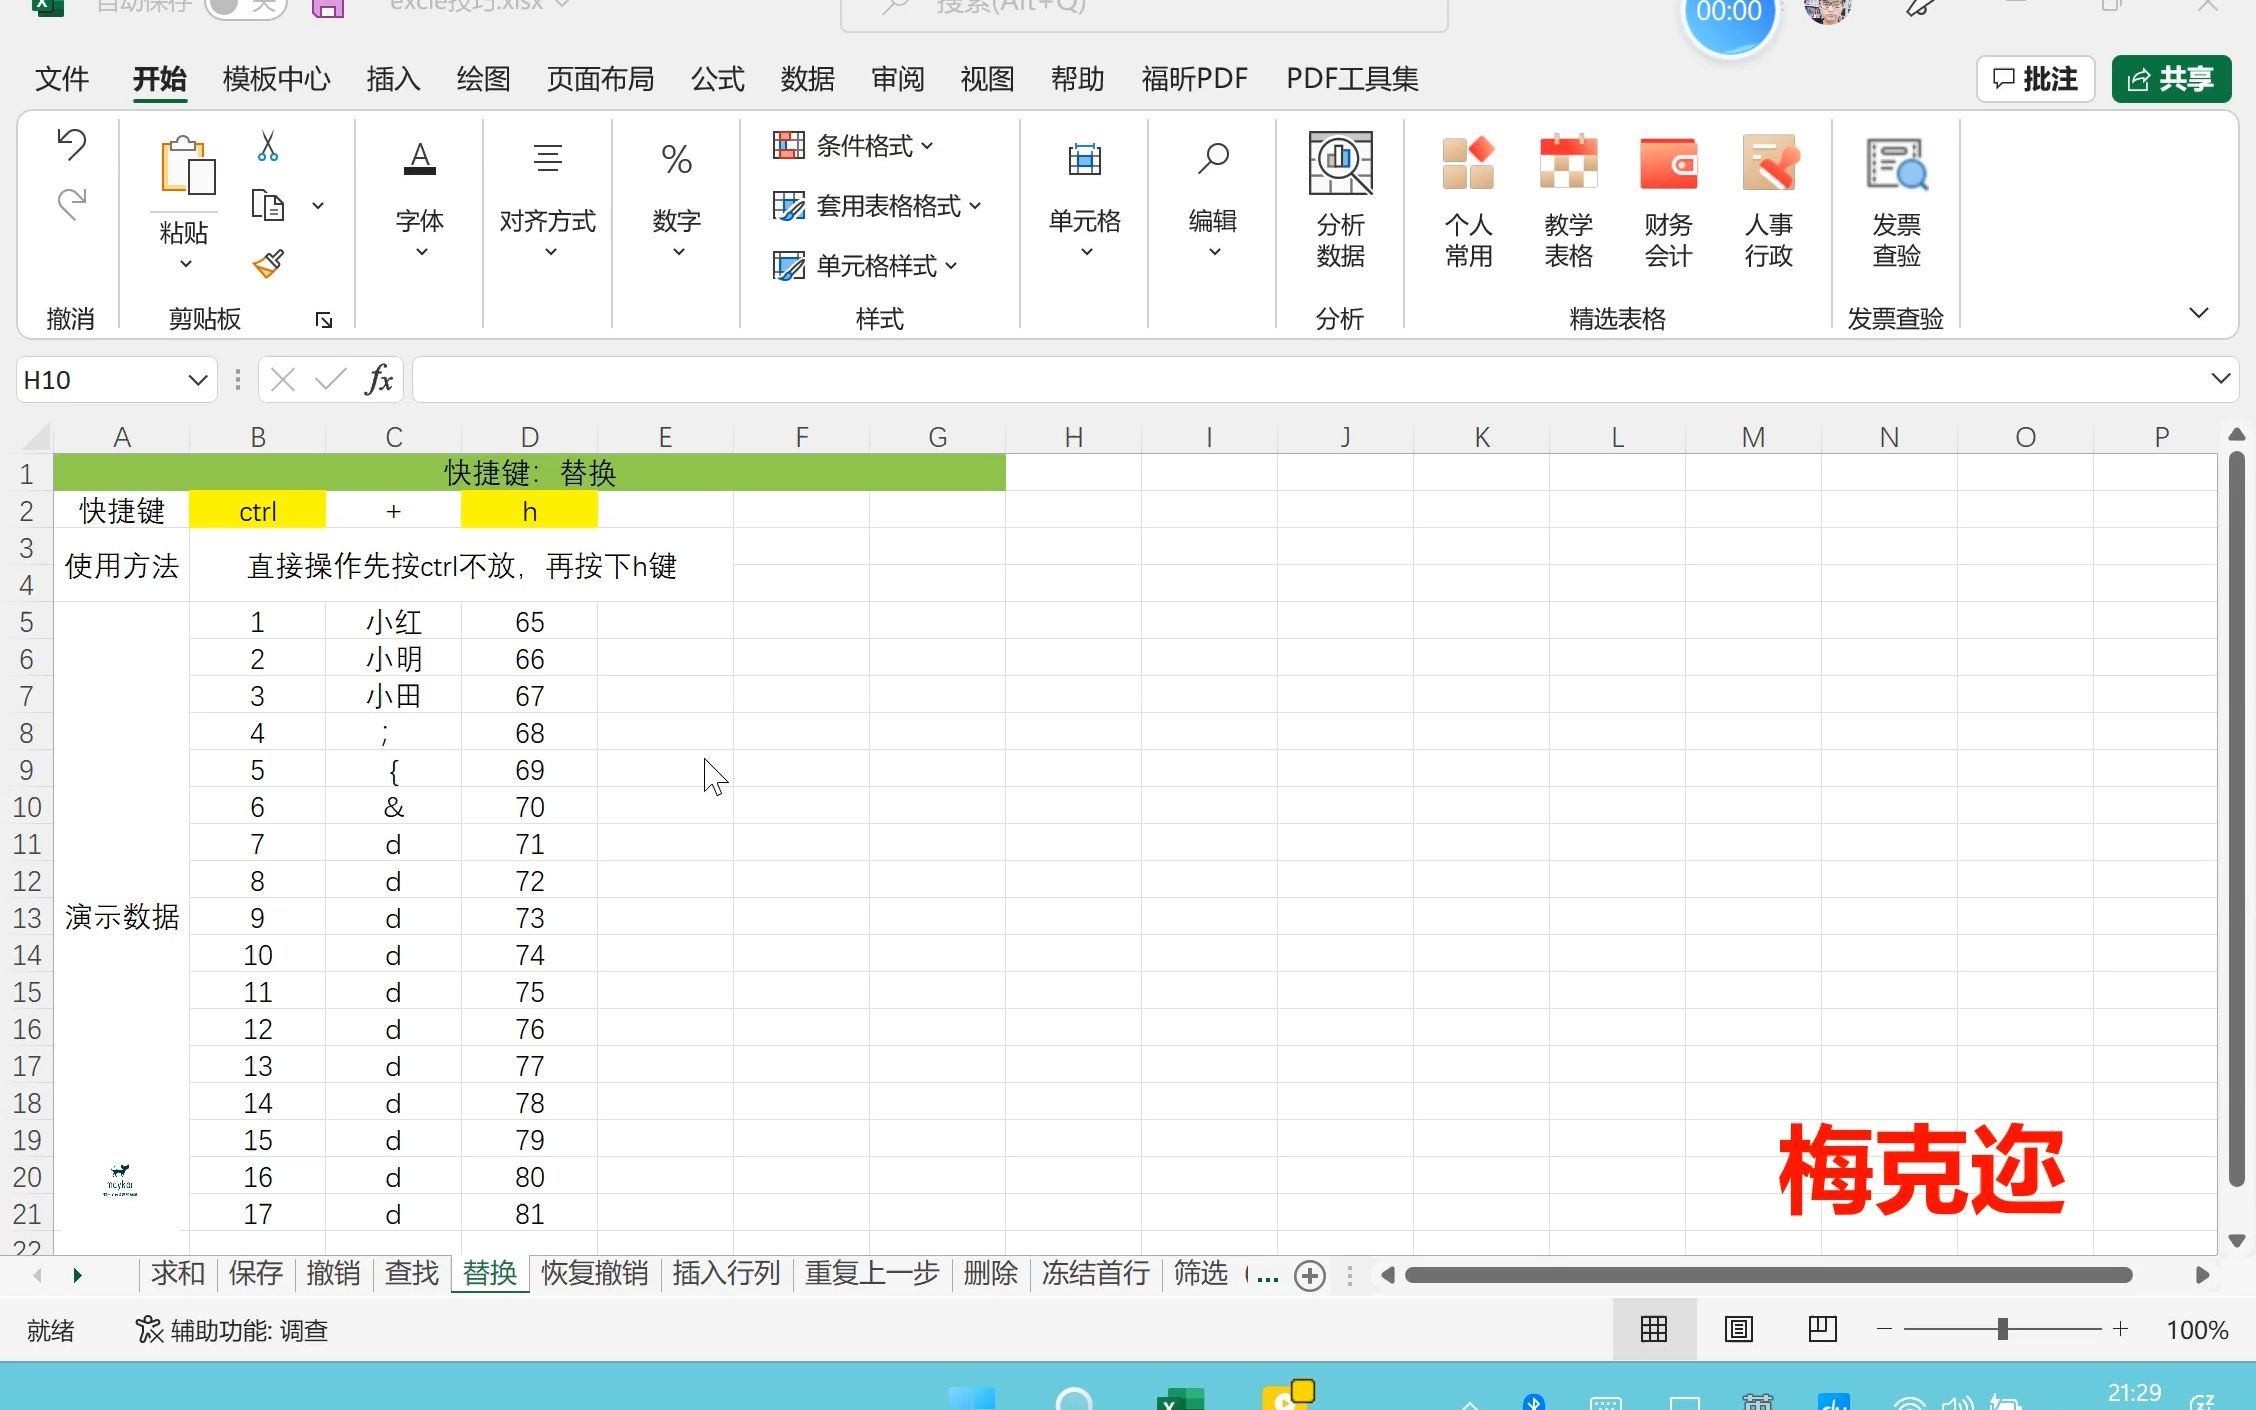This screenshot has height=1410, width=2256.
Task: Open the clipboard pane launcher
Action: point(323,320)
